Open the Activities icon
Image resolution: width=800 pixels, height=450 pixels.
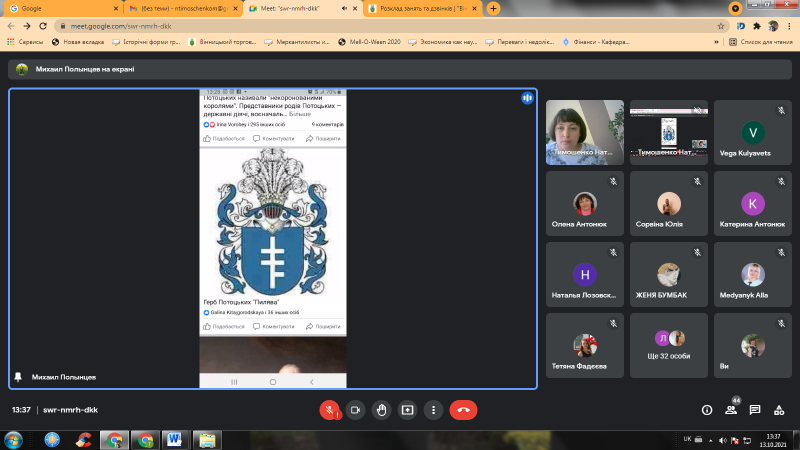coord(779,410)
